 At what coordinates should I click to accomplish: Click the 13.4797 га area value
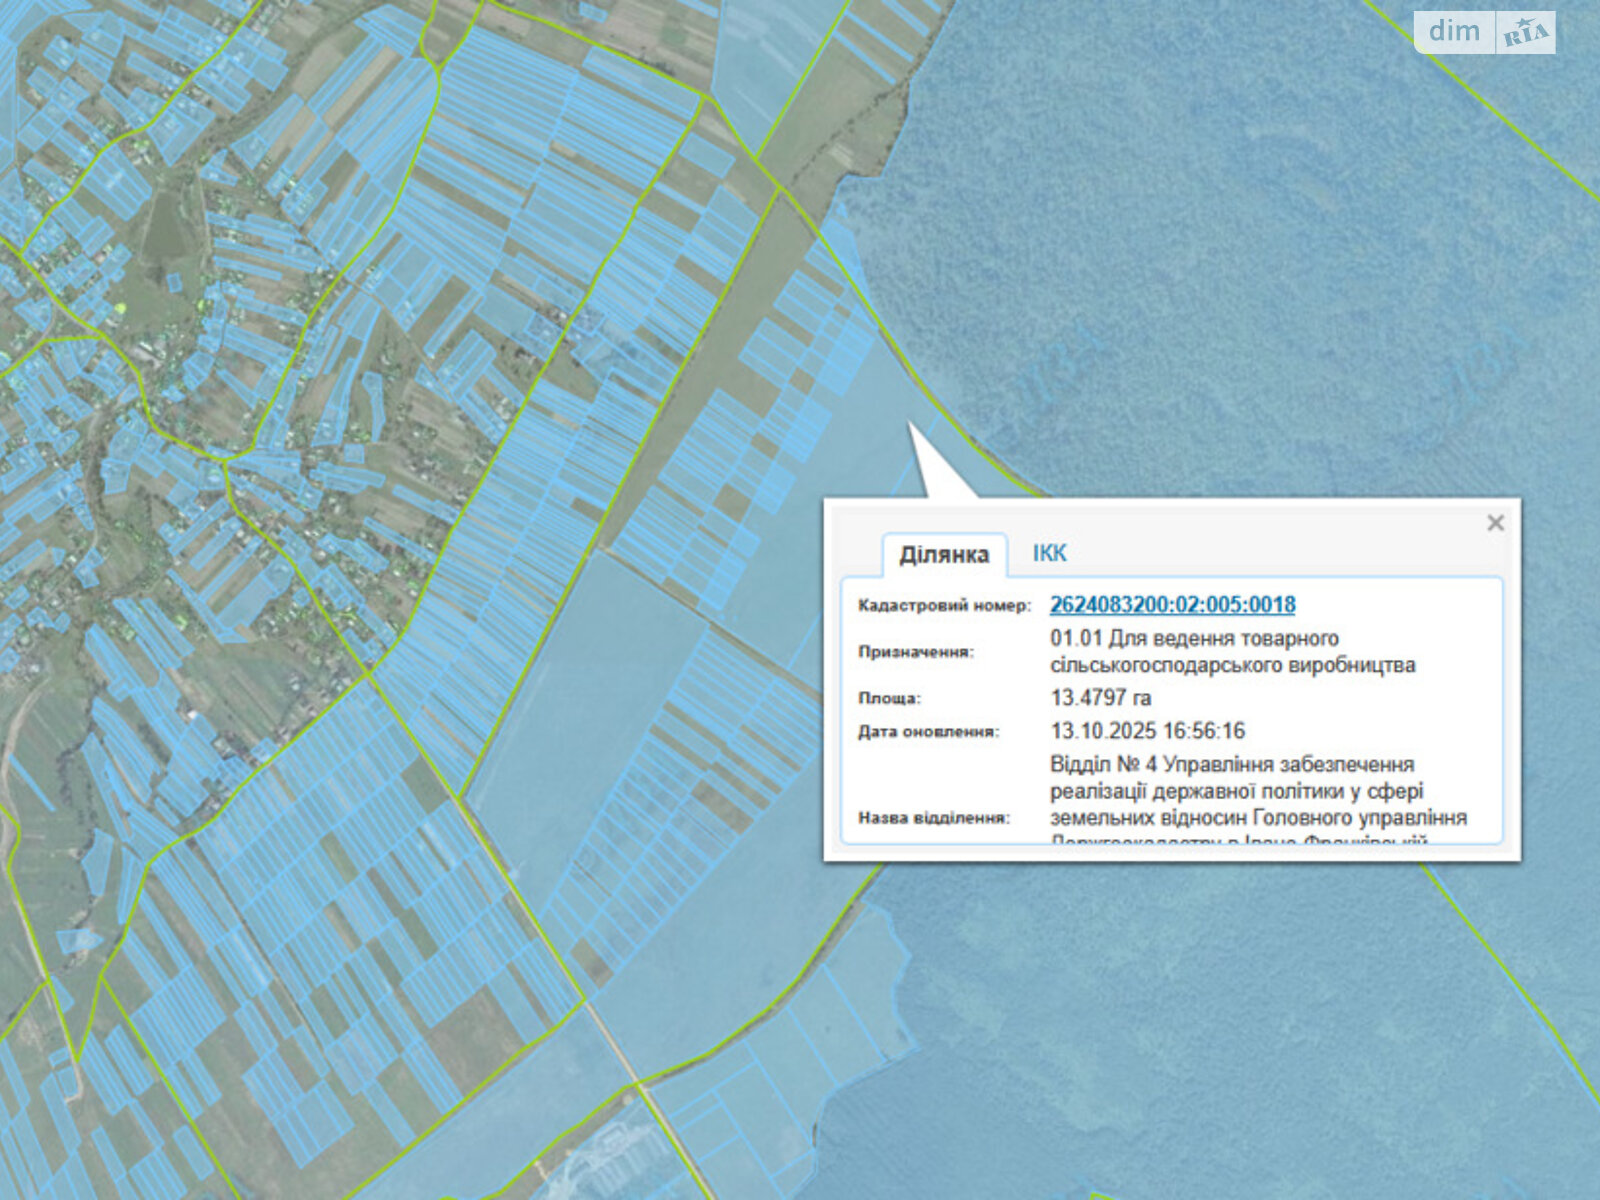point(1100,698)
